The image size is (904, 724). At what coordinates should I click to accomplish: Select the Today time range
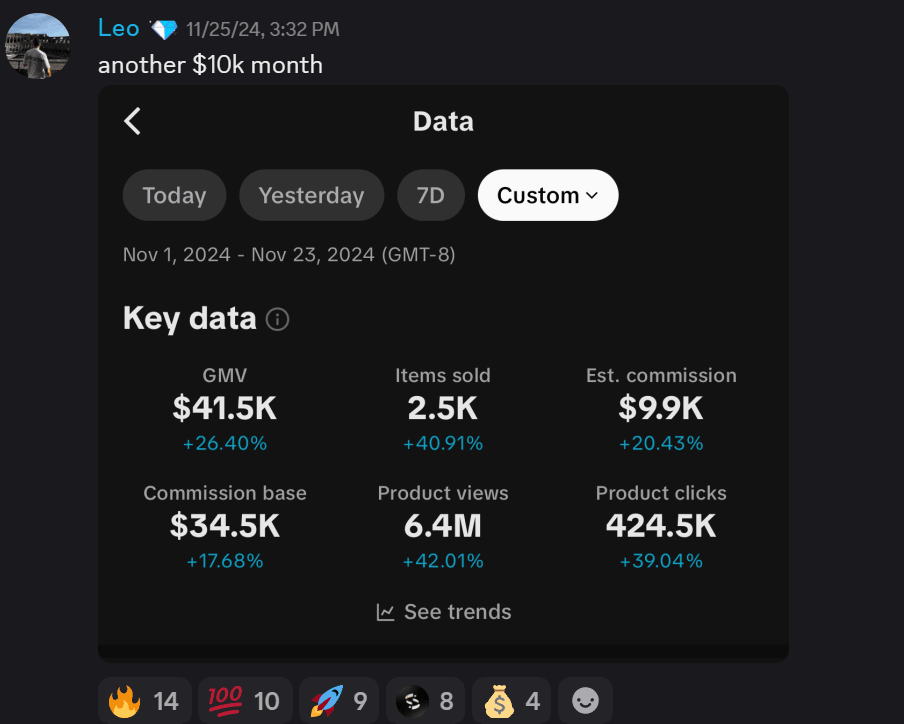click(x=174, y=195)
